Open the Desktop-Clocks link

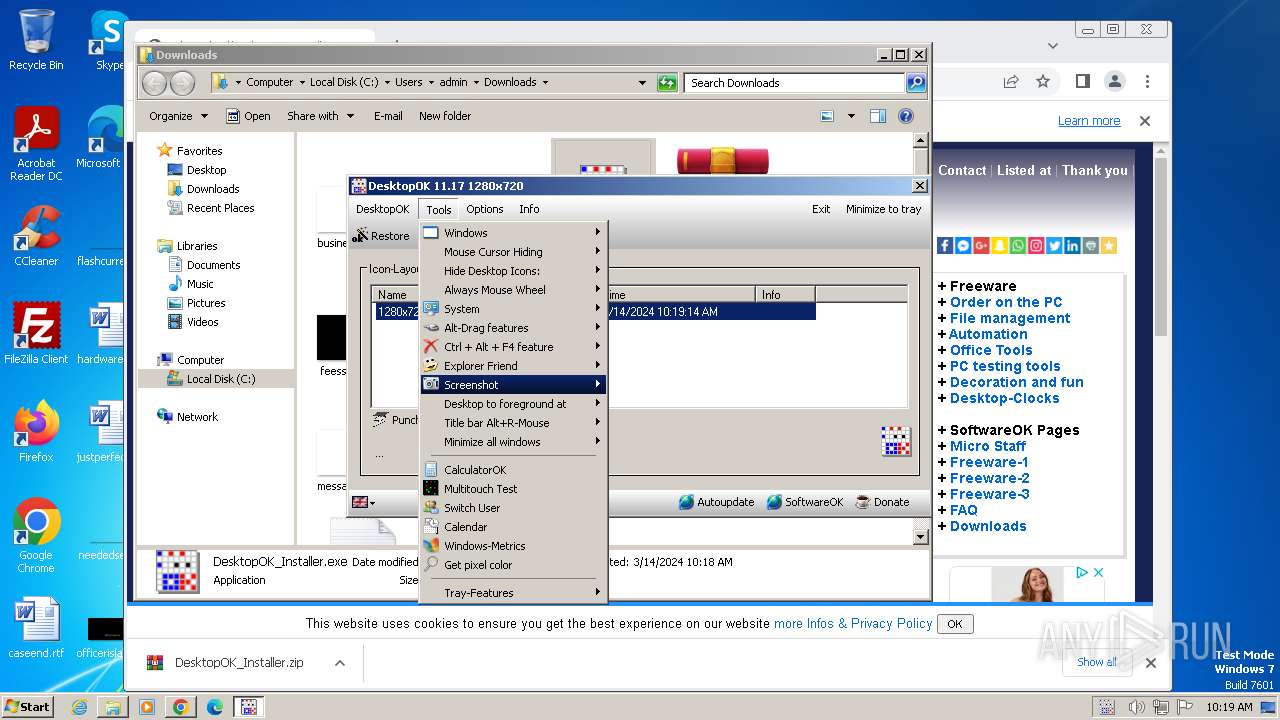pos(1004,398)
